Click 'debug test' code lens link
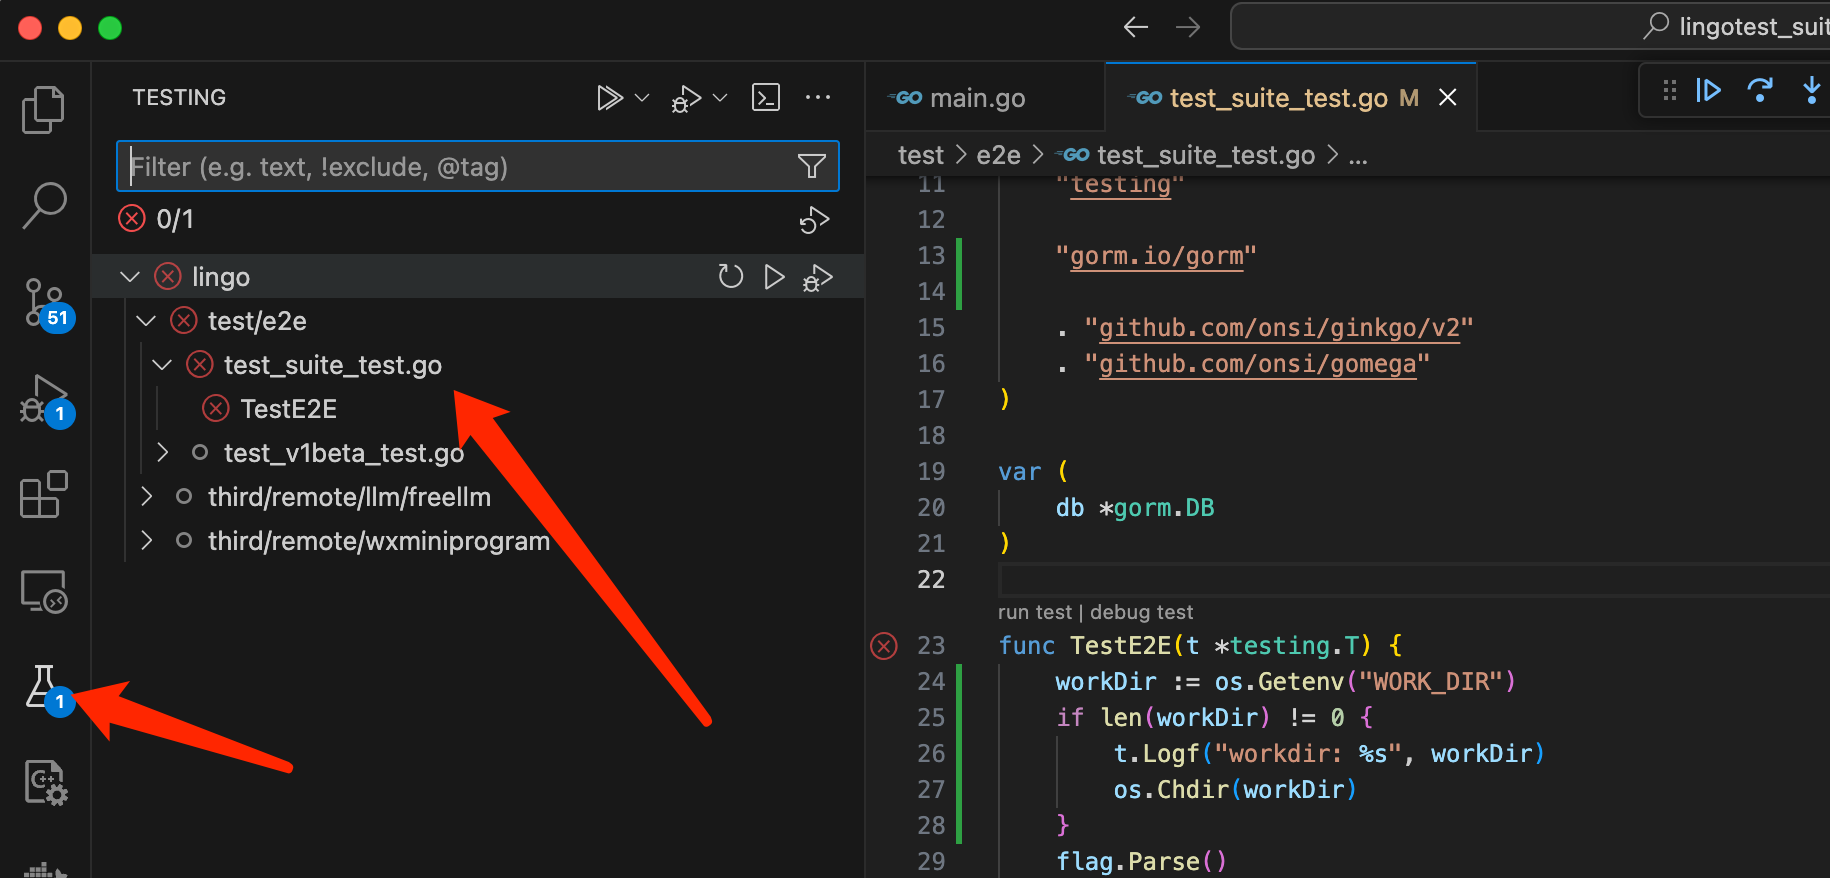This screenshot has height=878, width=1830. click(1141, 612)
